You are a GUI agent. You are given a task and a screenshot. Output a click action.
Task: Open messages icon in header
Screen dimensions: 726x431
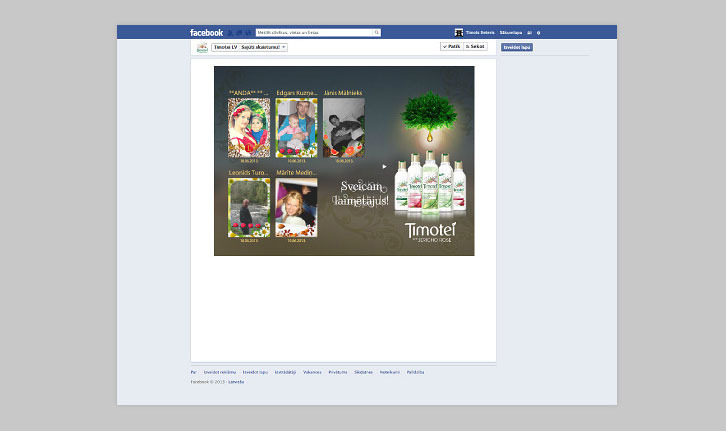pos(239,33)
